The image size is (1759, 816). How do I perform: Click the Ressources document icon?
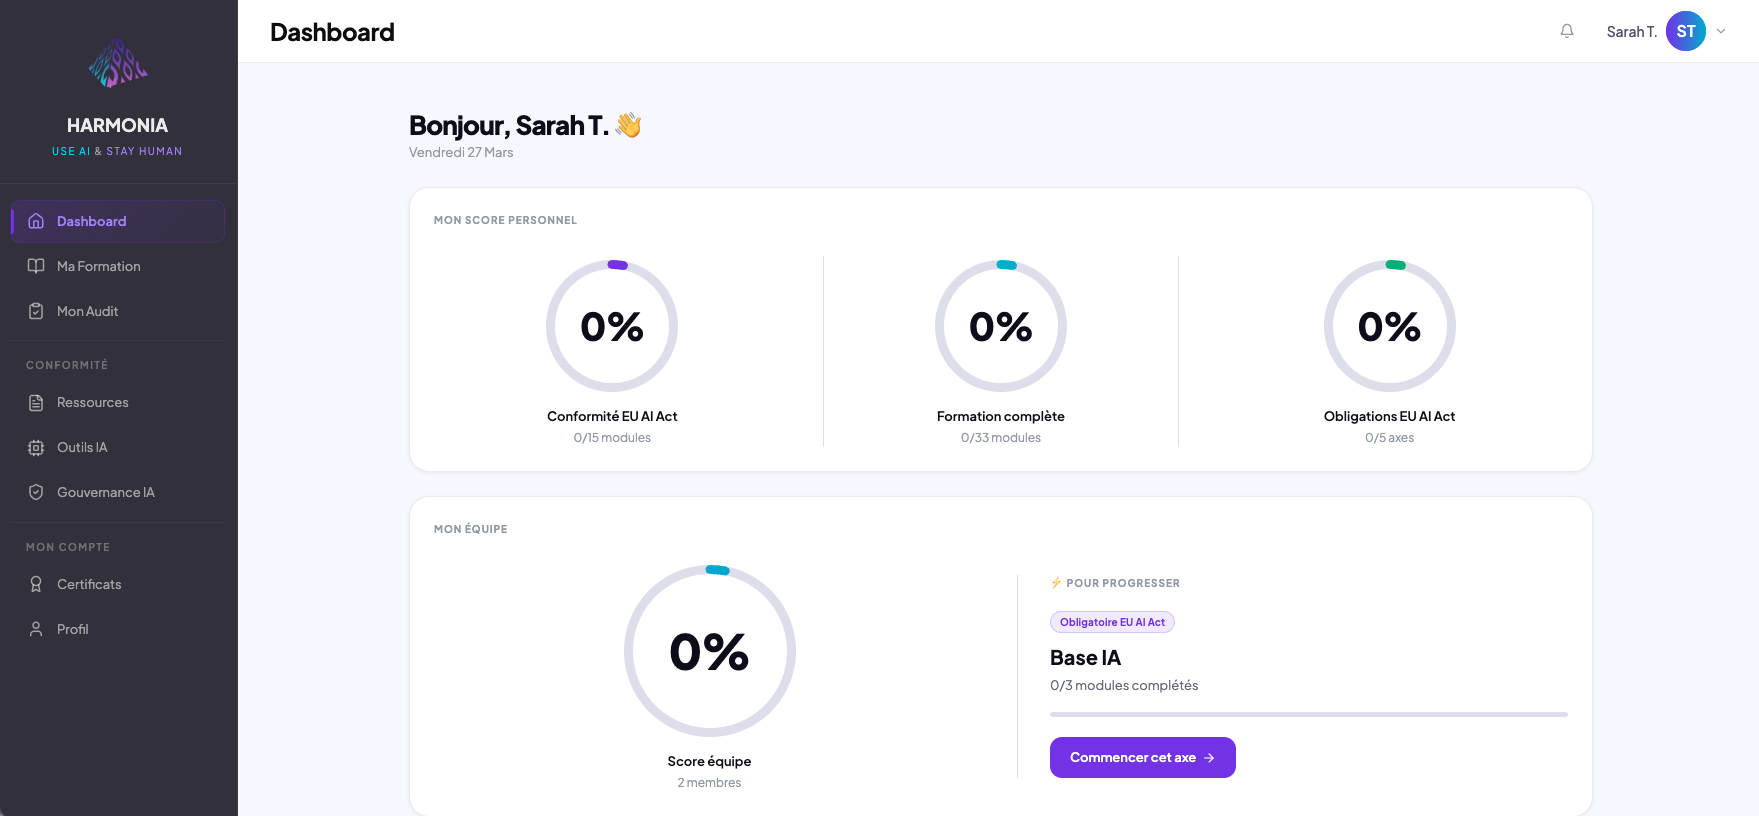(36, 402)
